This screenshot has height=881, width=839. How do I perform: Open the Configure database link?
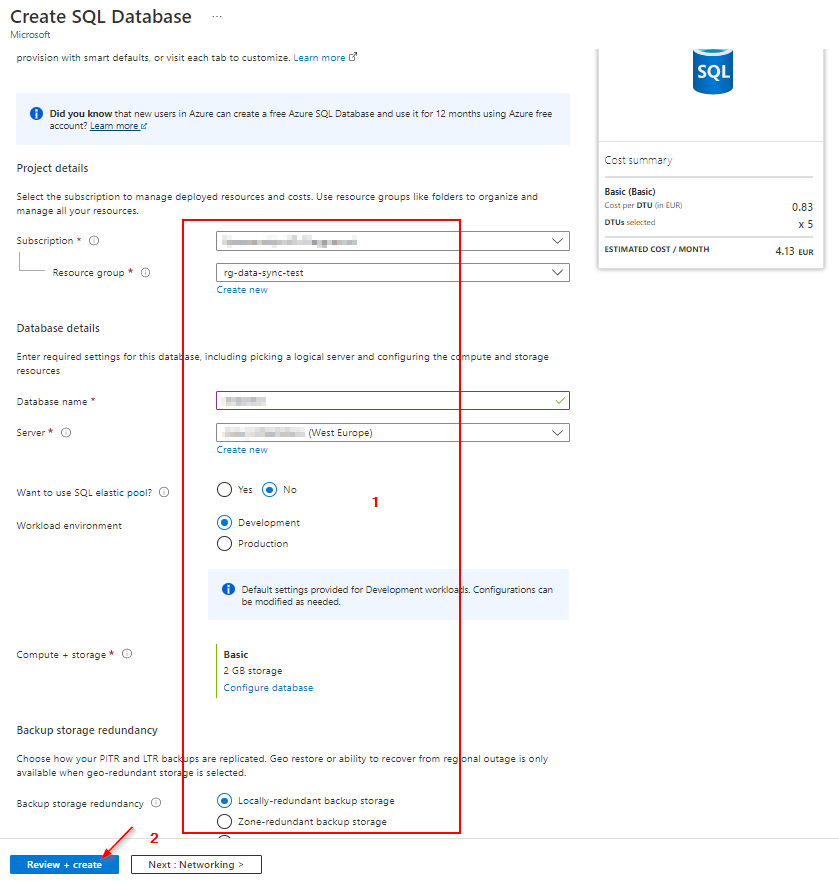[x=268, y=688]
